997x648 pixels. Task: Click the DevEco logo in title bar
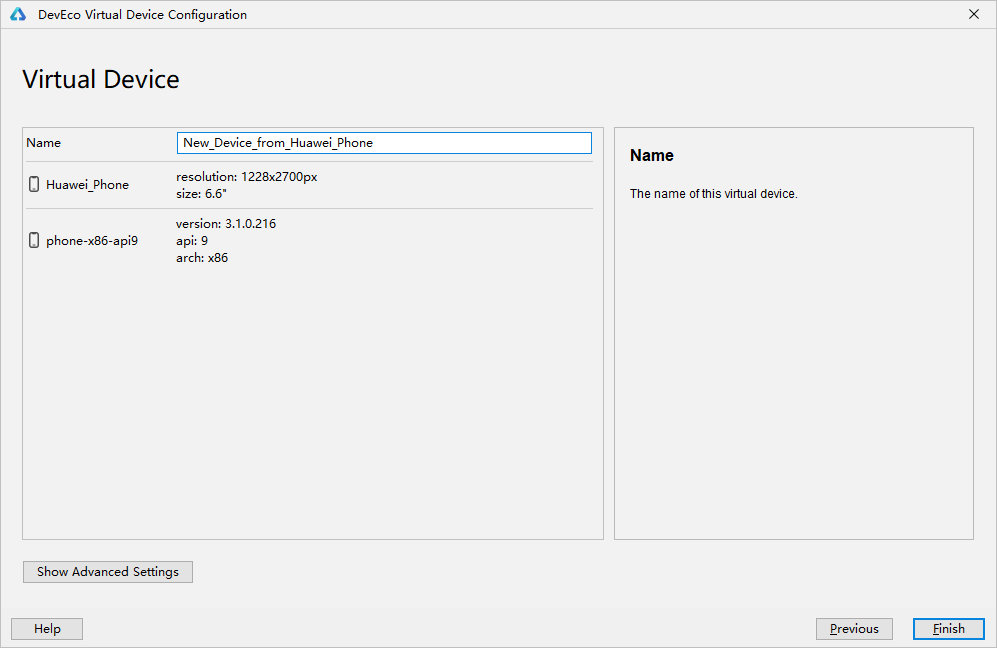(18, 14)
